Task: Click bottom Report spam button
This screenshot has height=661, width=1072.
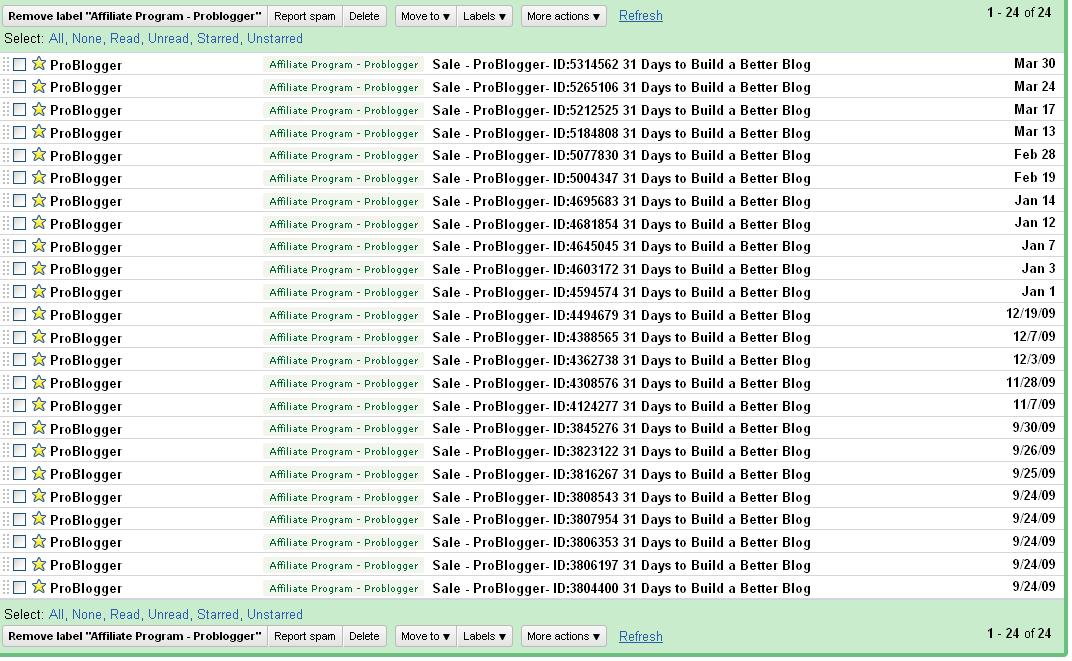Action: pos(304,636)
